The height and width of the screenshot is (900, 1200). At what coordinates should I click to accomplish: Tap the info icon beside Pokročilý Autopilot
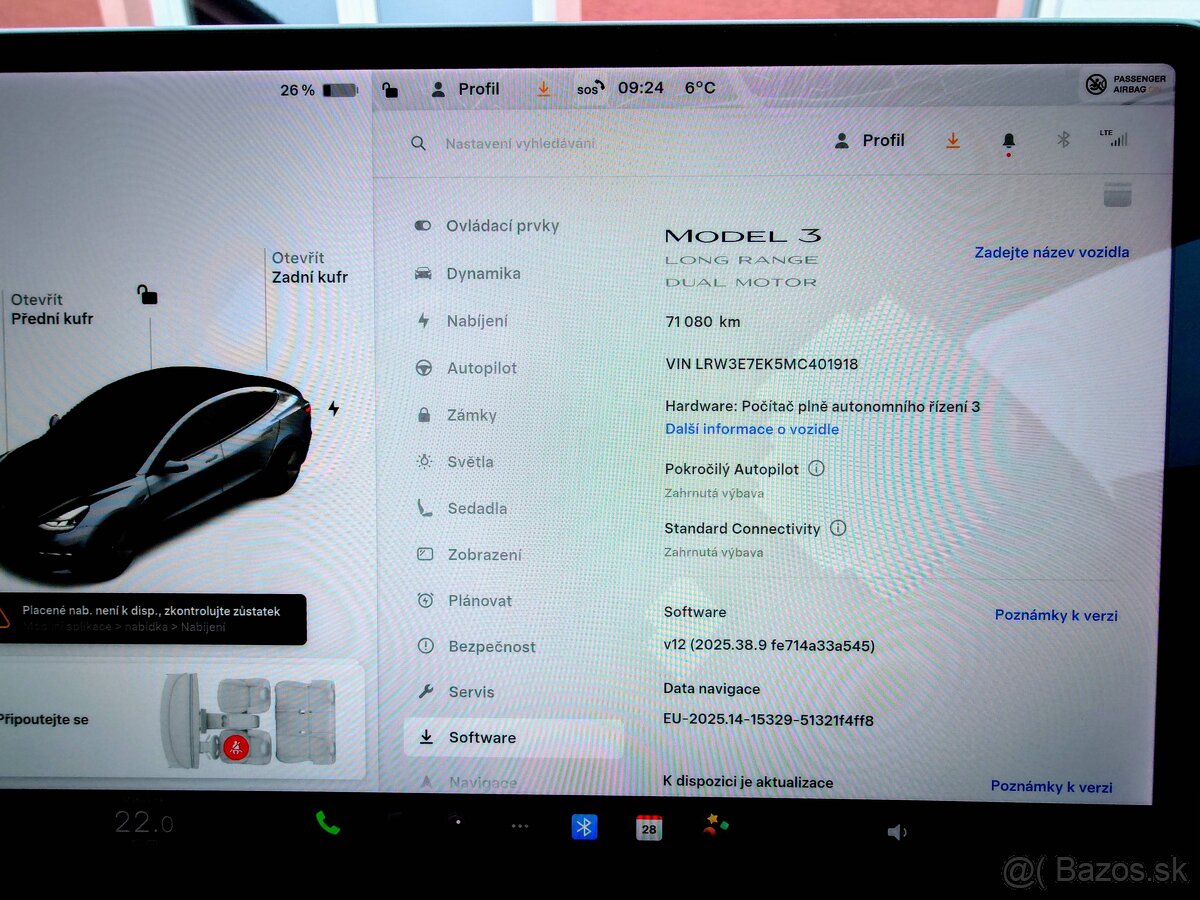pos(816,468)
